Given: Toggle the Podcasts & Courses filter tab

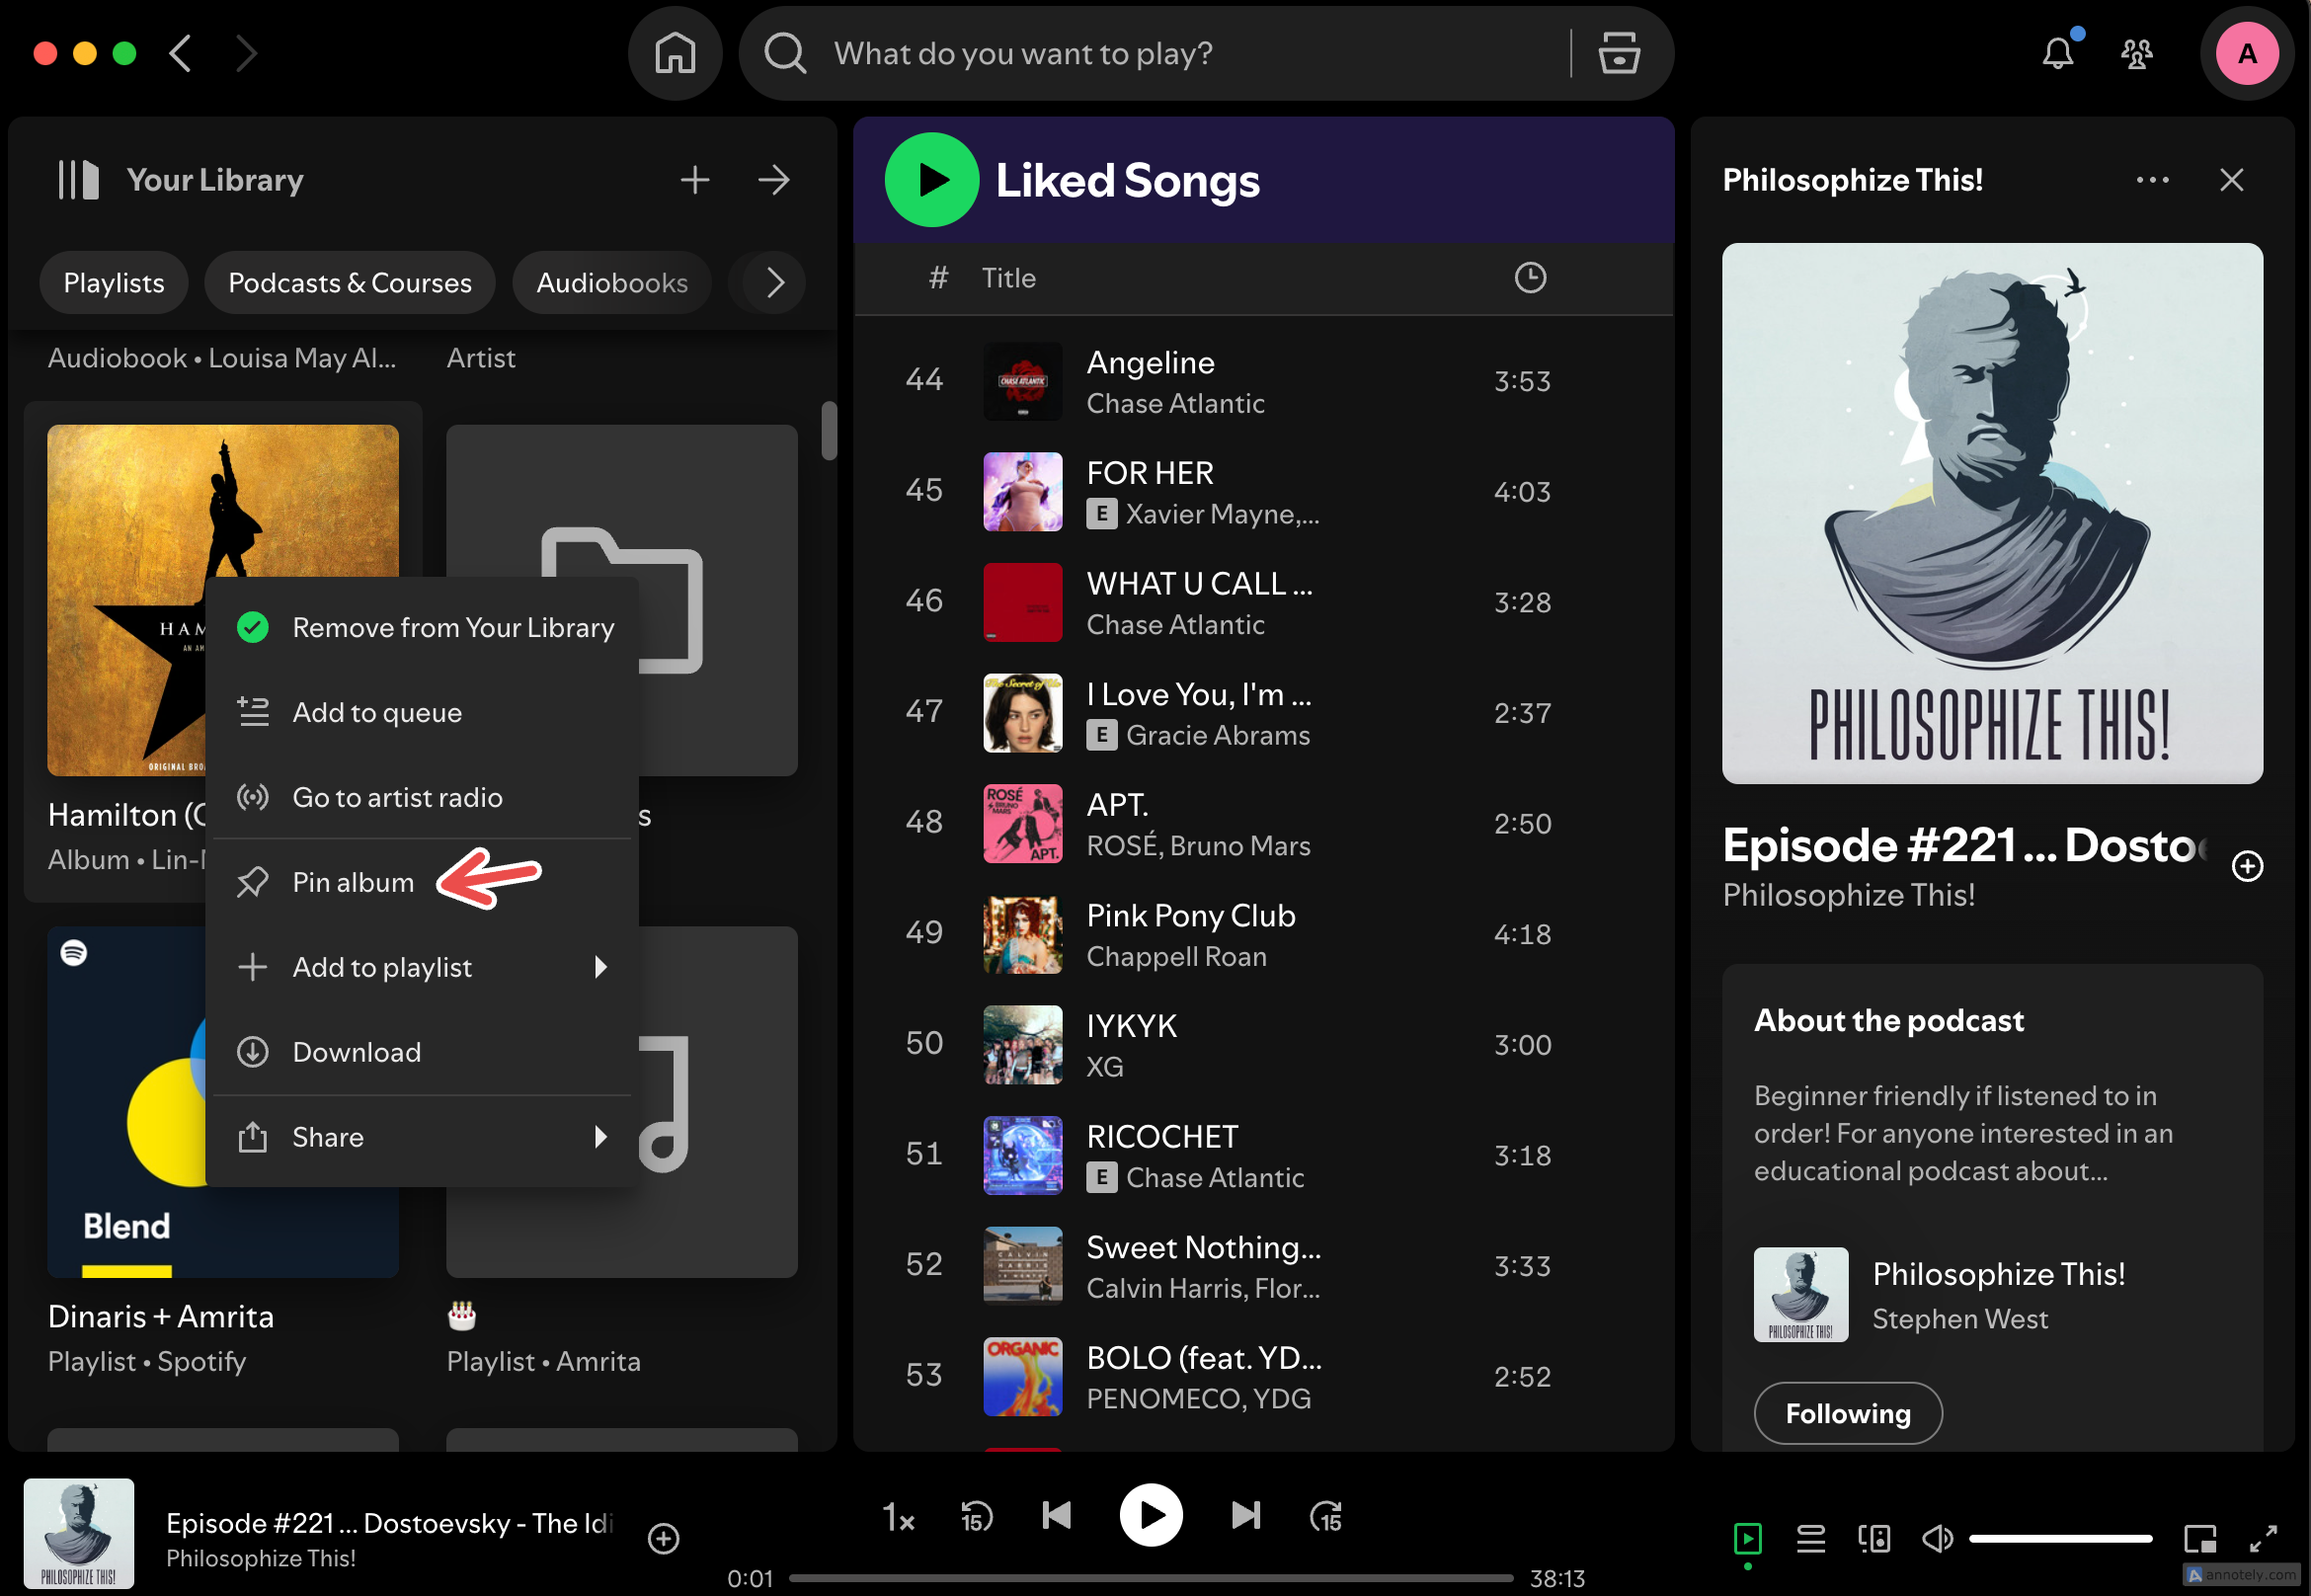Looking at the screenshot, I should [350, 282].
